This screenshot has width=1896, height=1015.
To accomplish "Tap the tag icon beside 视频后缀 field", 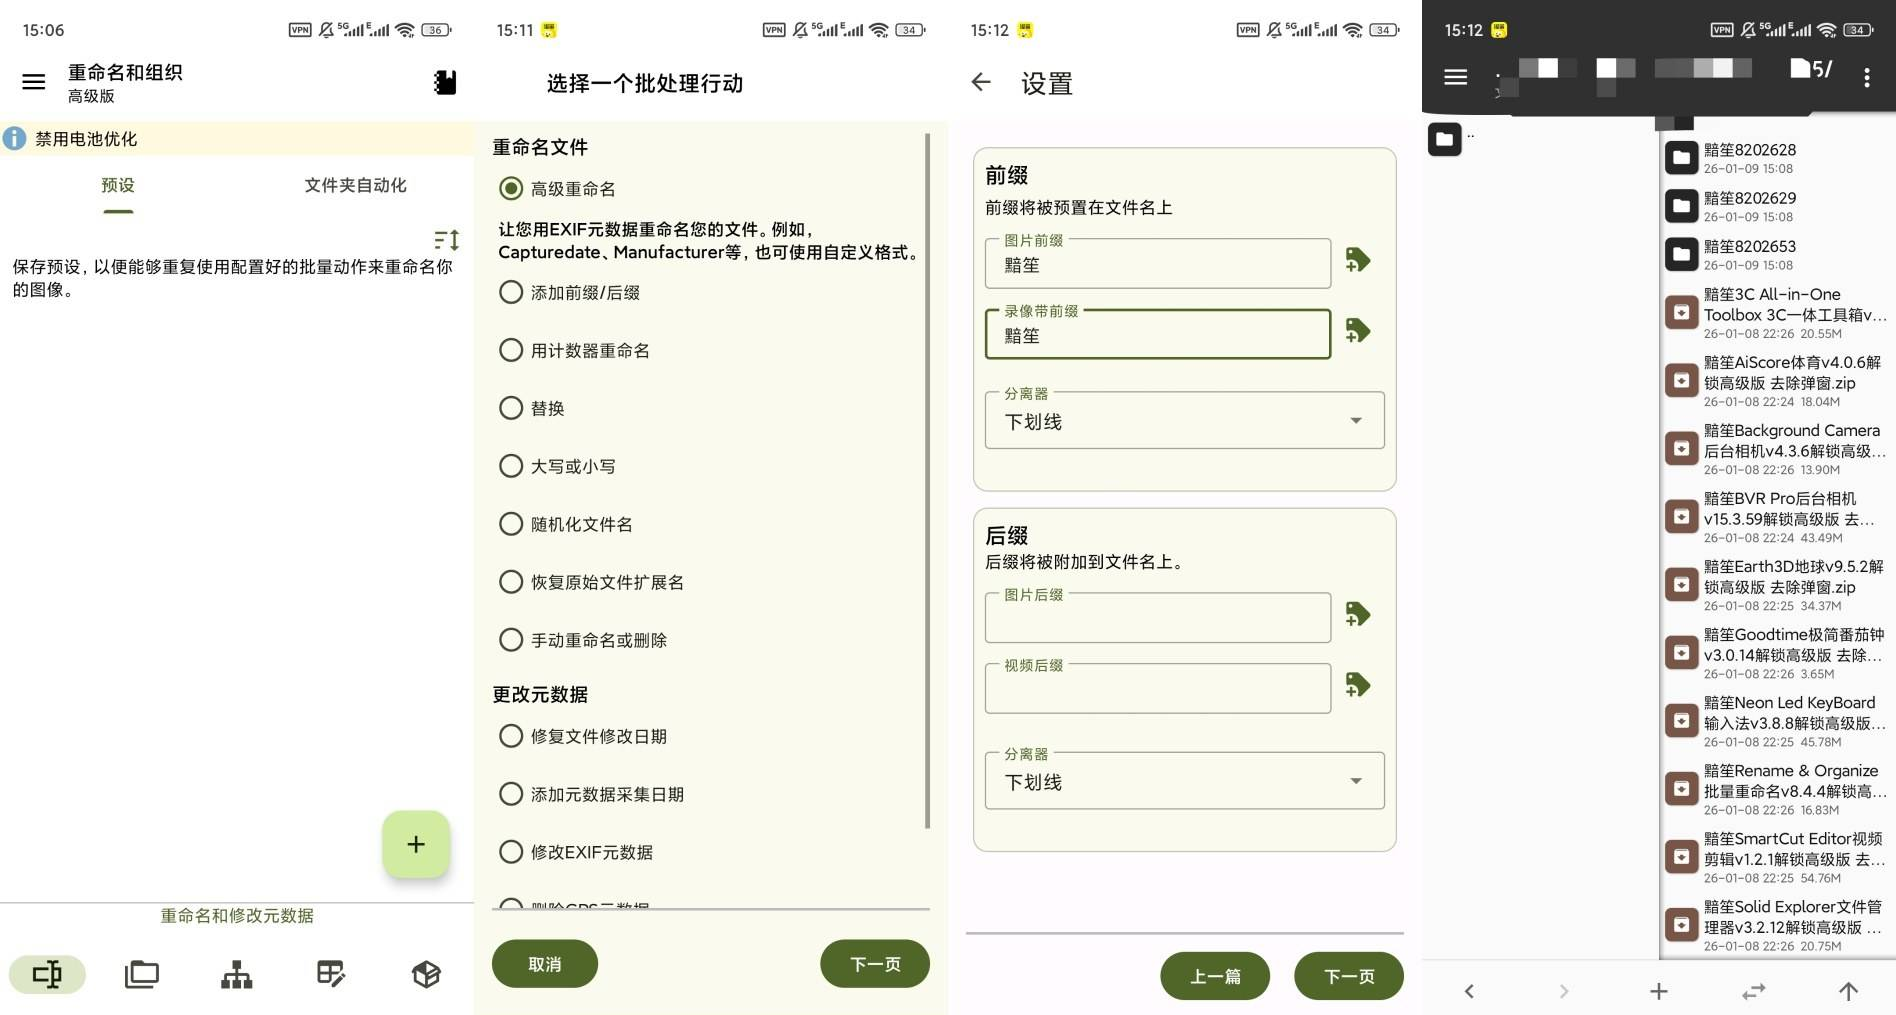I will [x=1358, y=685].
